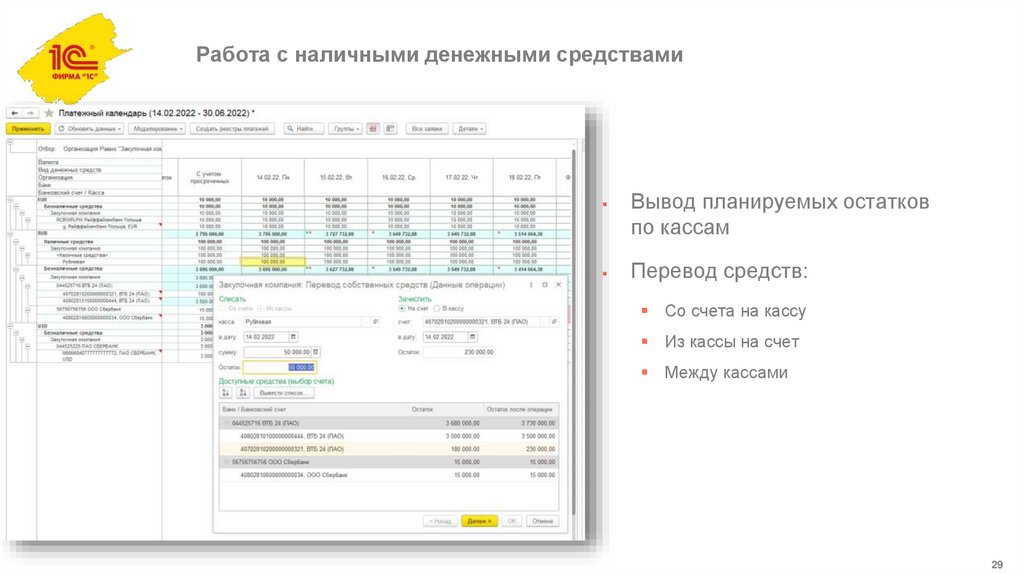Screen dimensions: 1024x574
Task: Click the Отмена button
Action: 543,521
